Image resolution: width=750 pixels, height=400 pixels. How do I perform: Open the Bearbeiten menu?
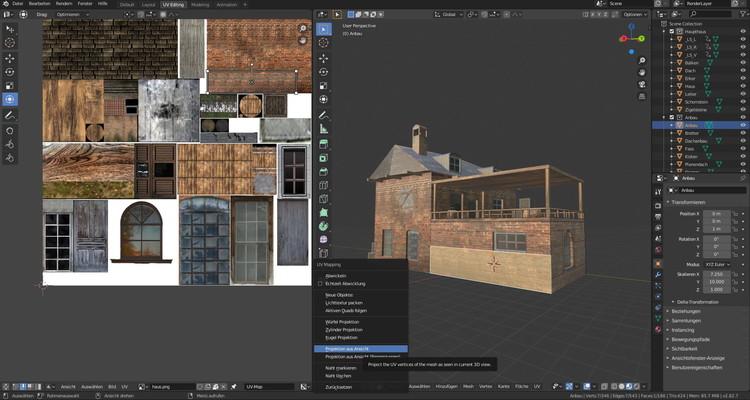click(39, 4)
